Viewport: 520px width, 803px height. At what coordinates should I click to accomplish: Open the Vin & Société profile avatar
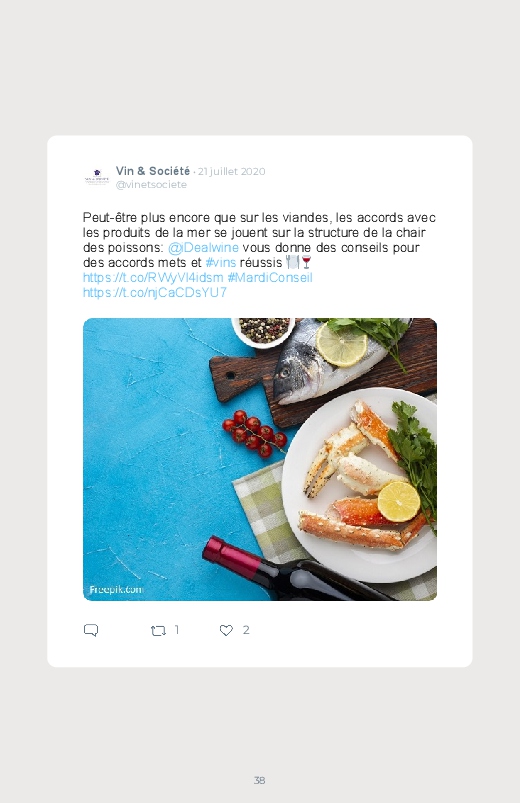tap(97, 177)
